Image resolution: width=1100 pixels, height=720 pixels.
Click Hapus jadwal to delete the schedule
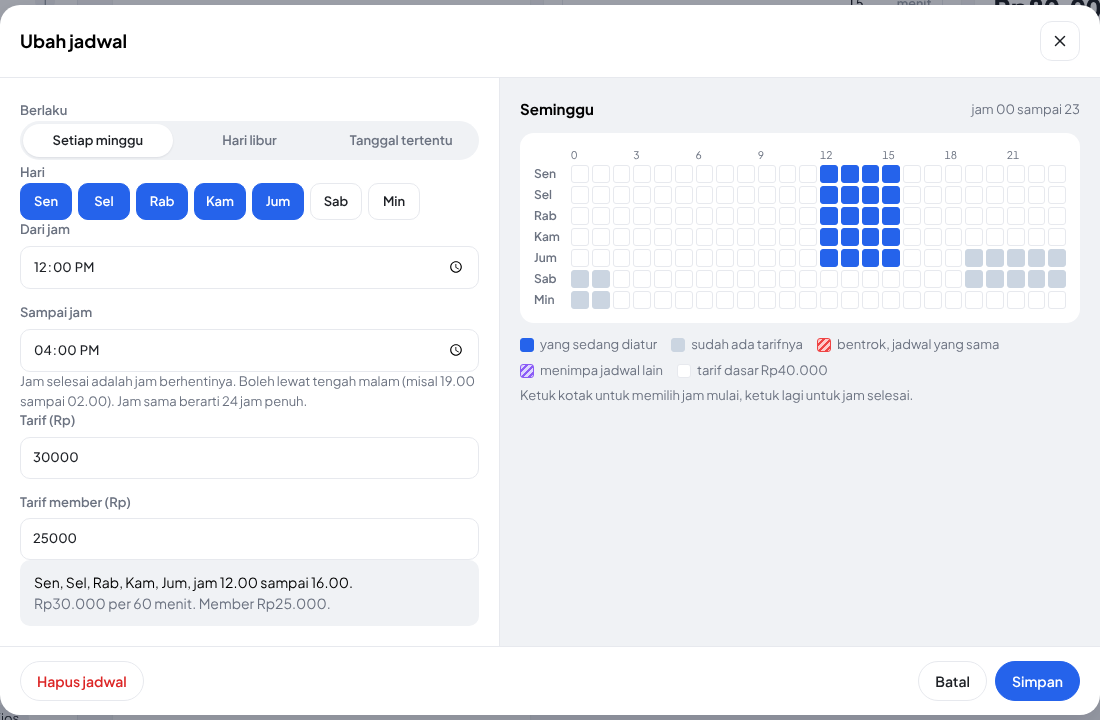82,681
